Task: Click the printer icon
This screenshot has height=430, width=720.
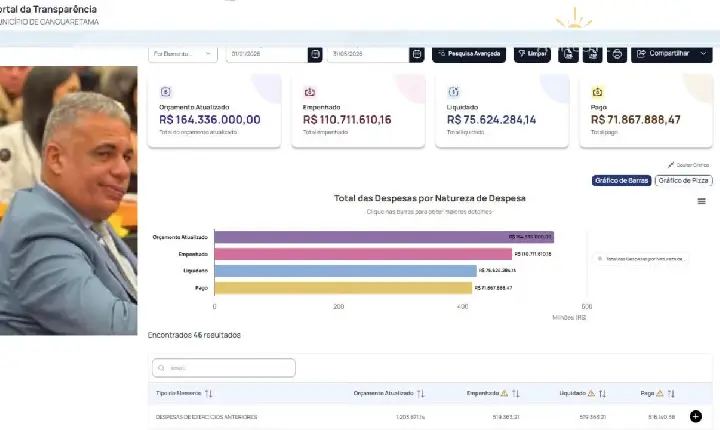Action: coord(617,54)
